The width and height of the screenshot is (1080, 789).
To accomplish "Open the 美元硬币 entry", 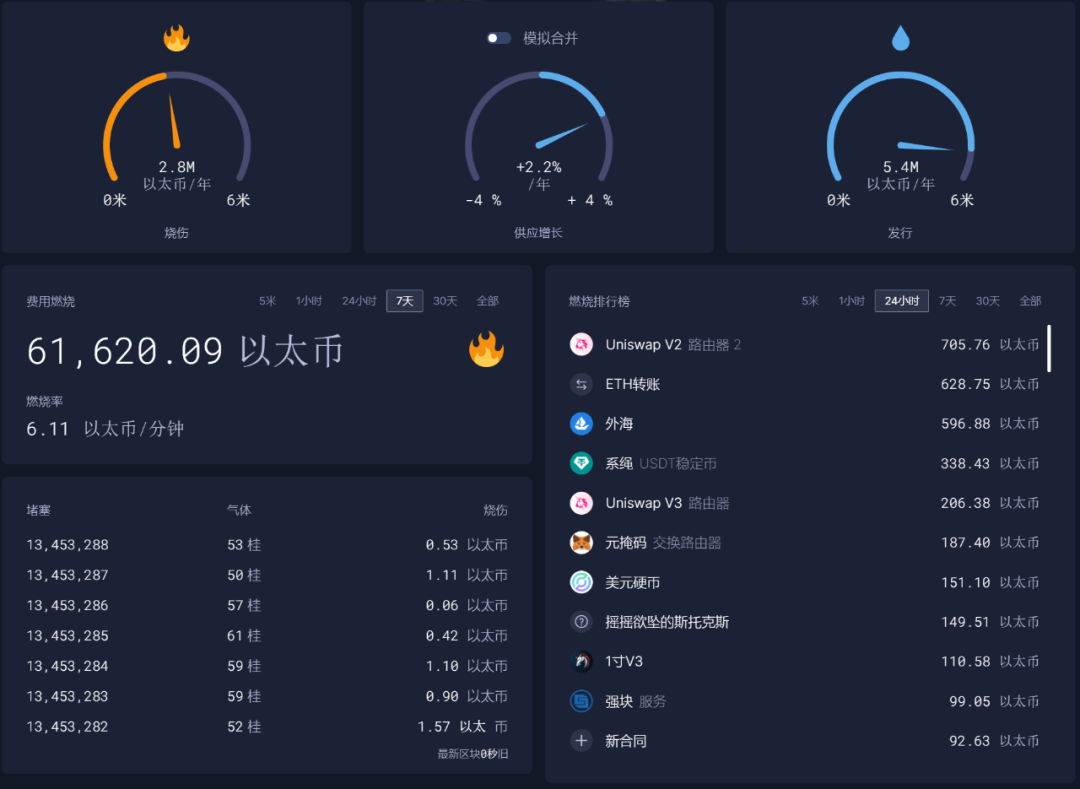I will [x=804, y=582].
